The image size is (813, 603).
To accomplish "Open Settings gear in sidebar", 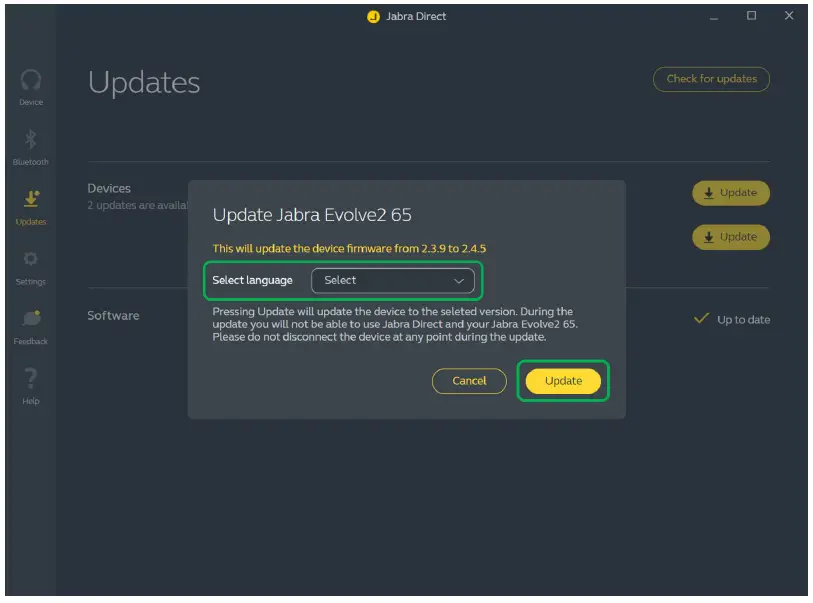I will coord(31,259).
